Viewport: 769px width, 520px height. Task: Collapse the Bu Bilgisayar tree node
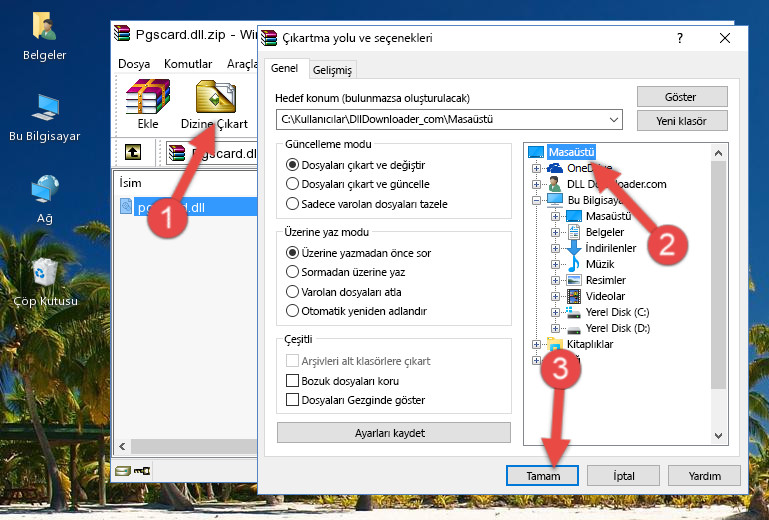tap(536, 200)
